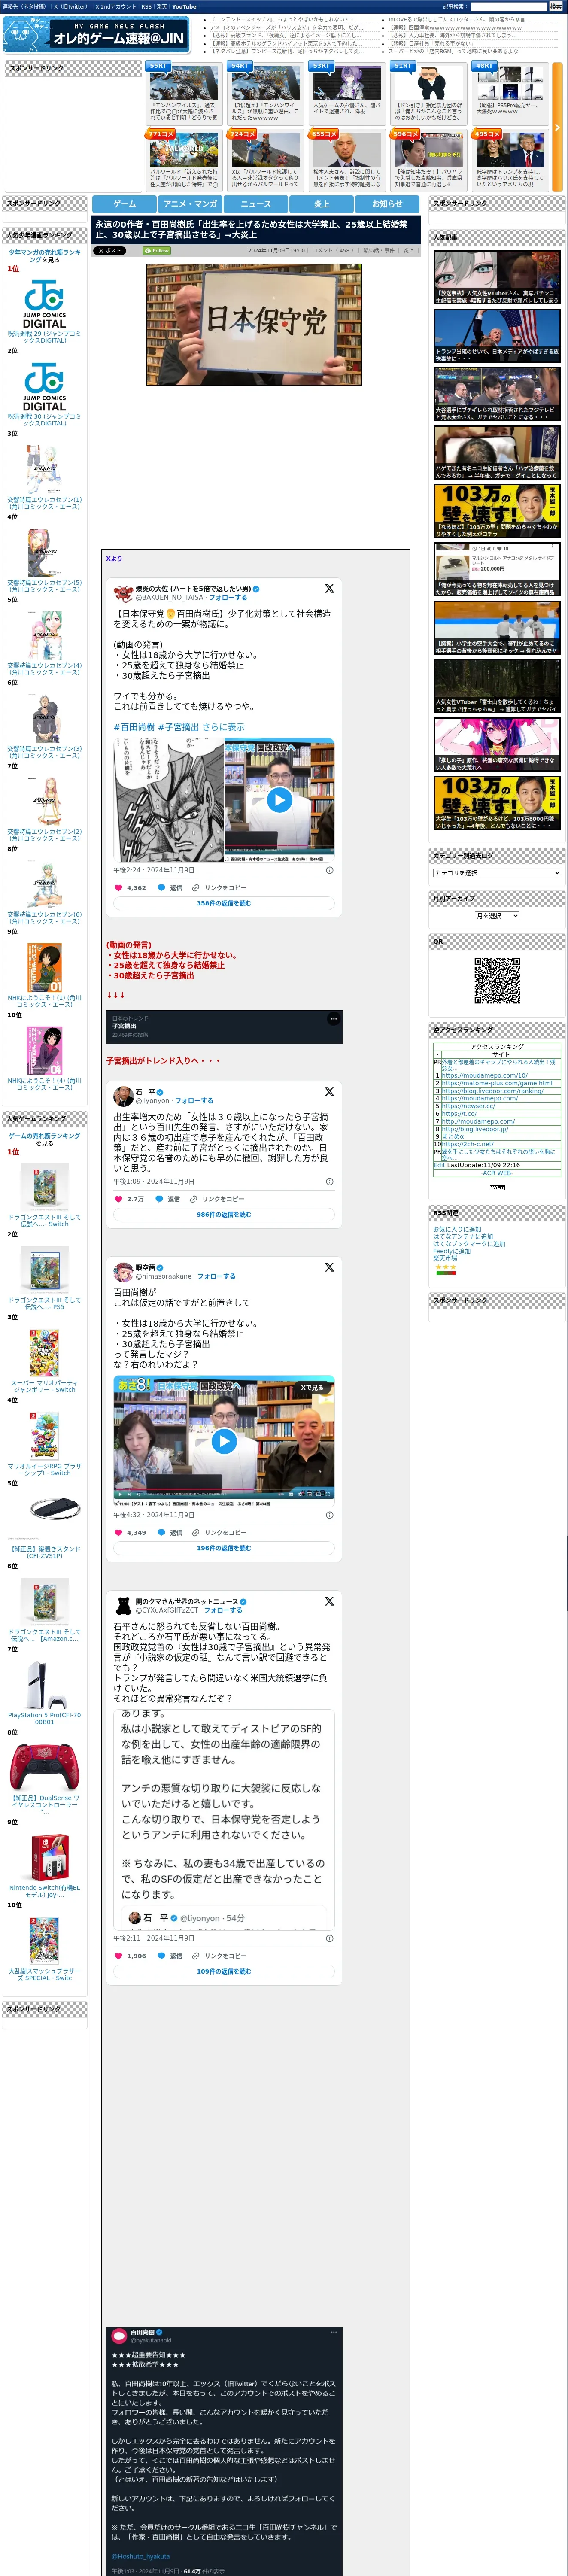
Task: Click the orange carousel next arrow
Action: [557, 127]
